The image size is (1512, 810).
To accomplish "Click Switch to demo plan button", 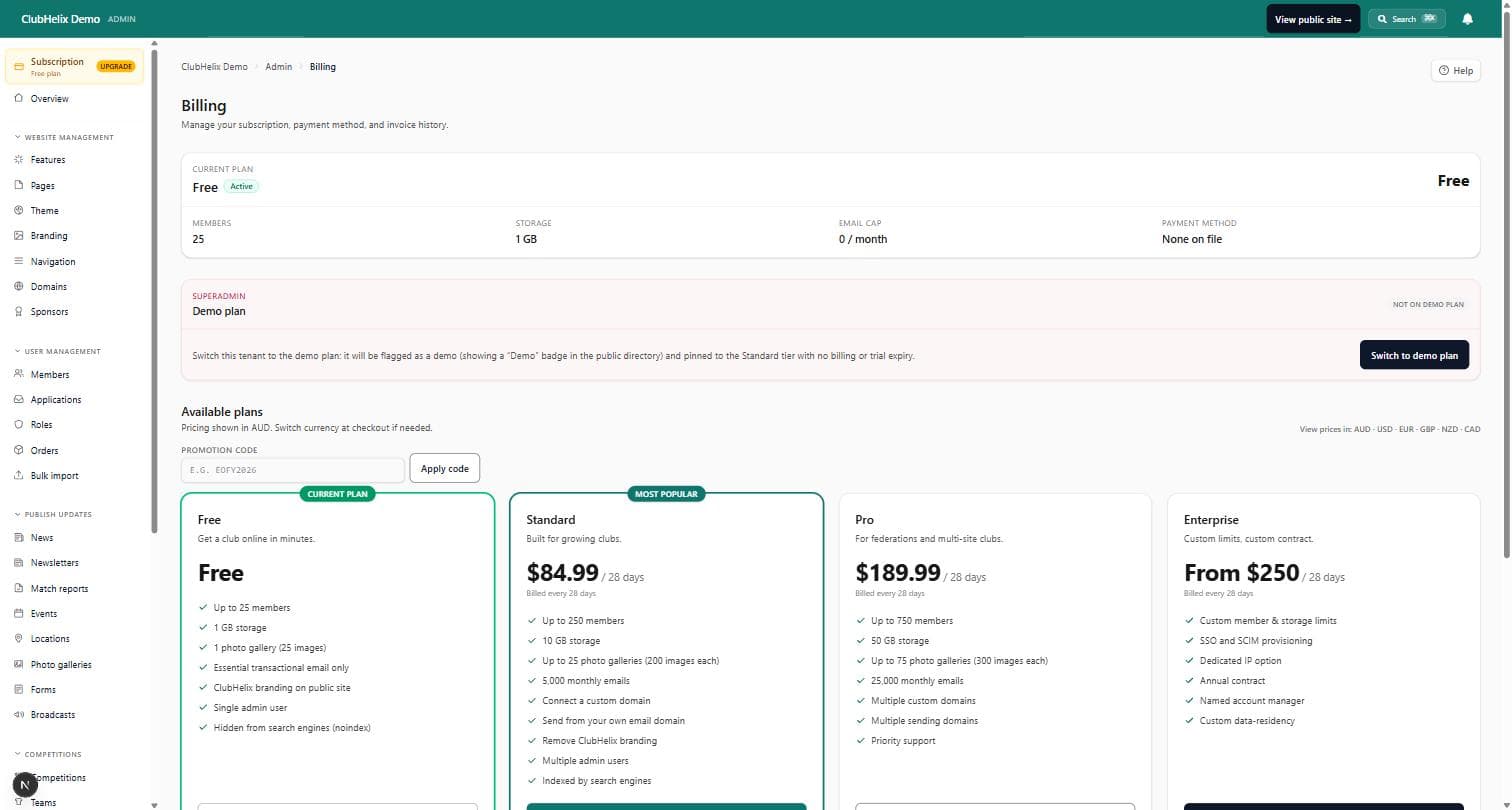I will click(1414, 355).
